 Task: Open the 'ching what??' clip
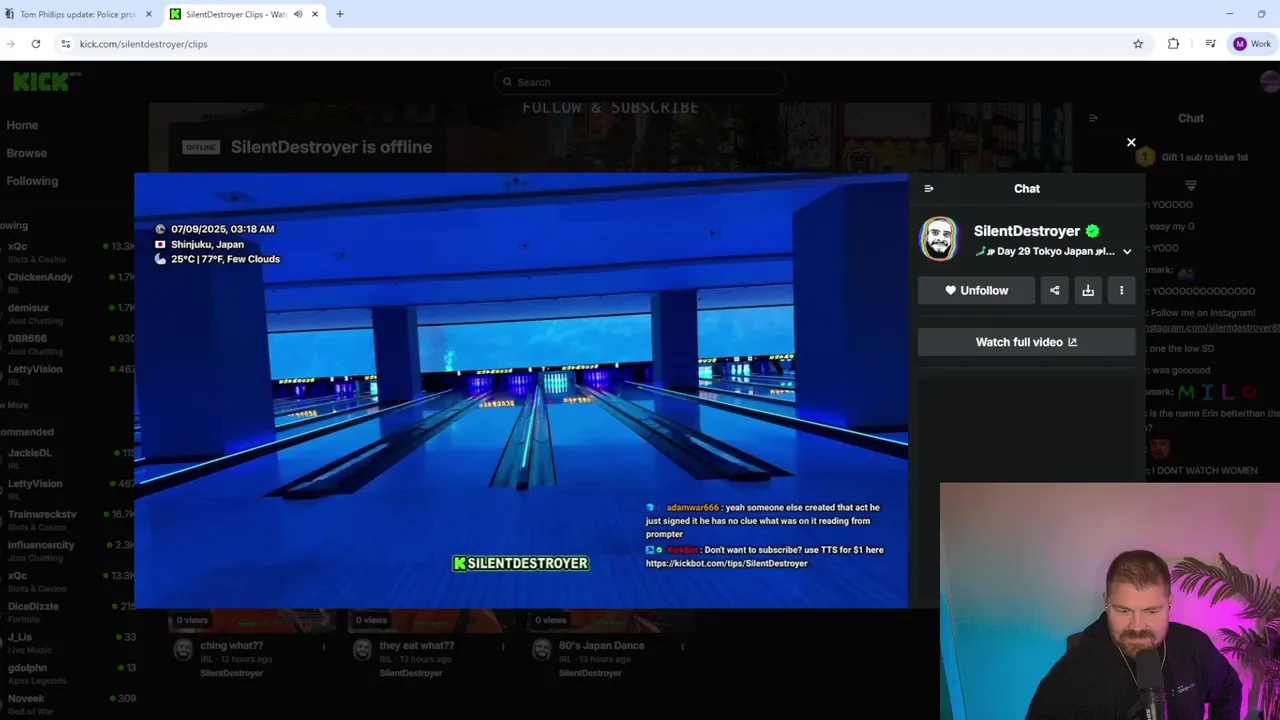[232, 646]
